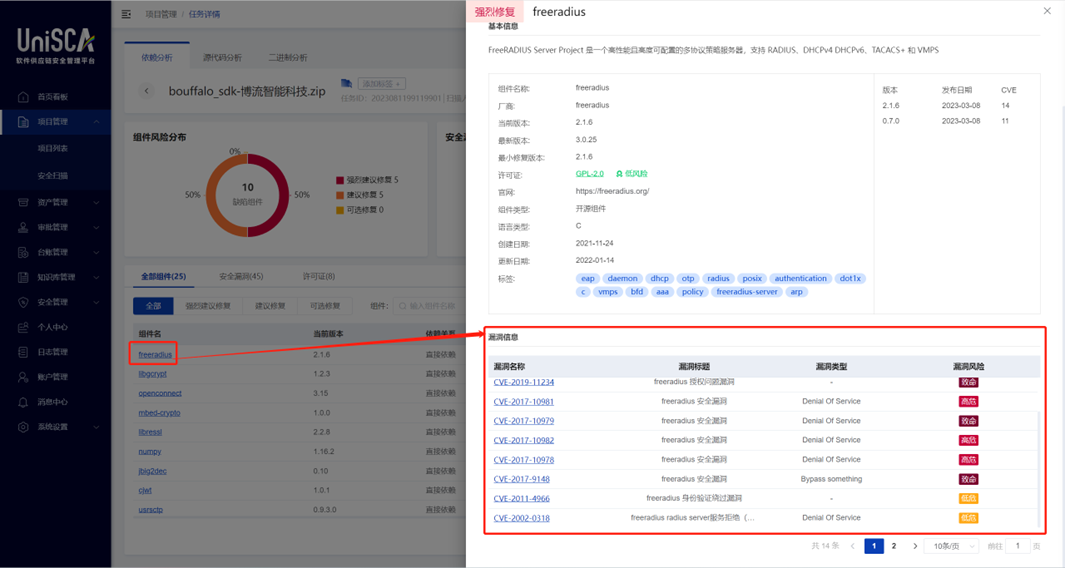Filter components by 强烈建议修复
This screenshot has width=1065, height=568.
pos(209,306)
